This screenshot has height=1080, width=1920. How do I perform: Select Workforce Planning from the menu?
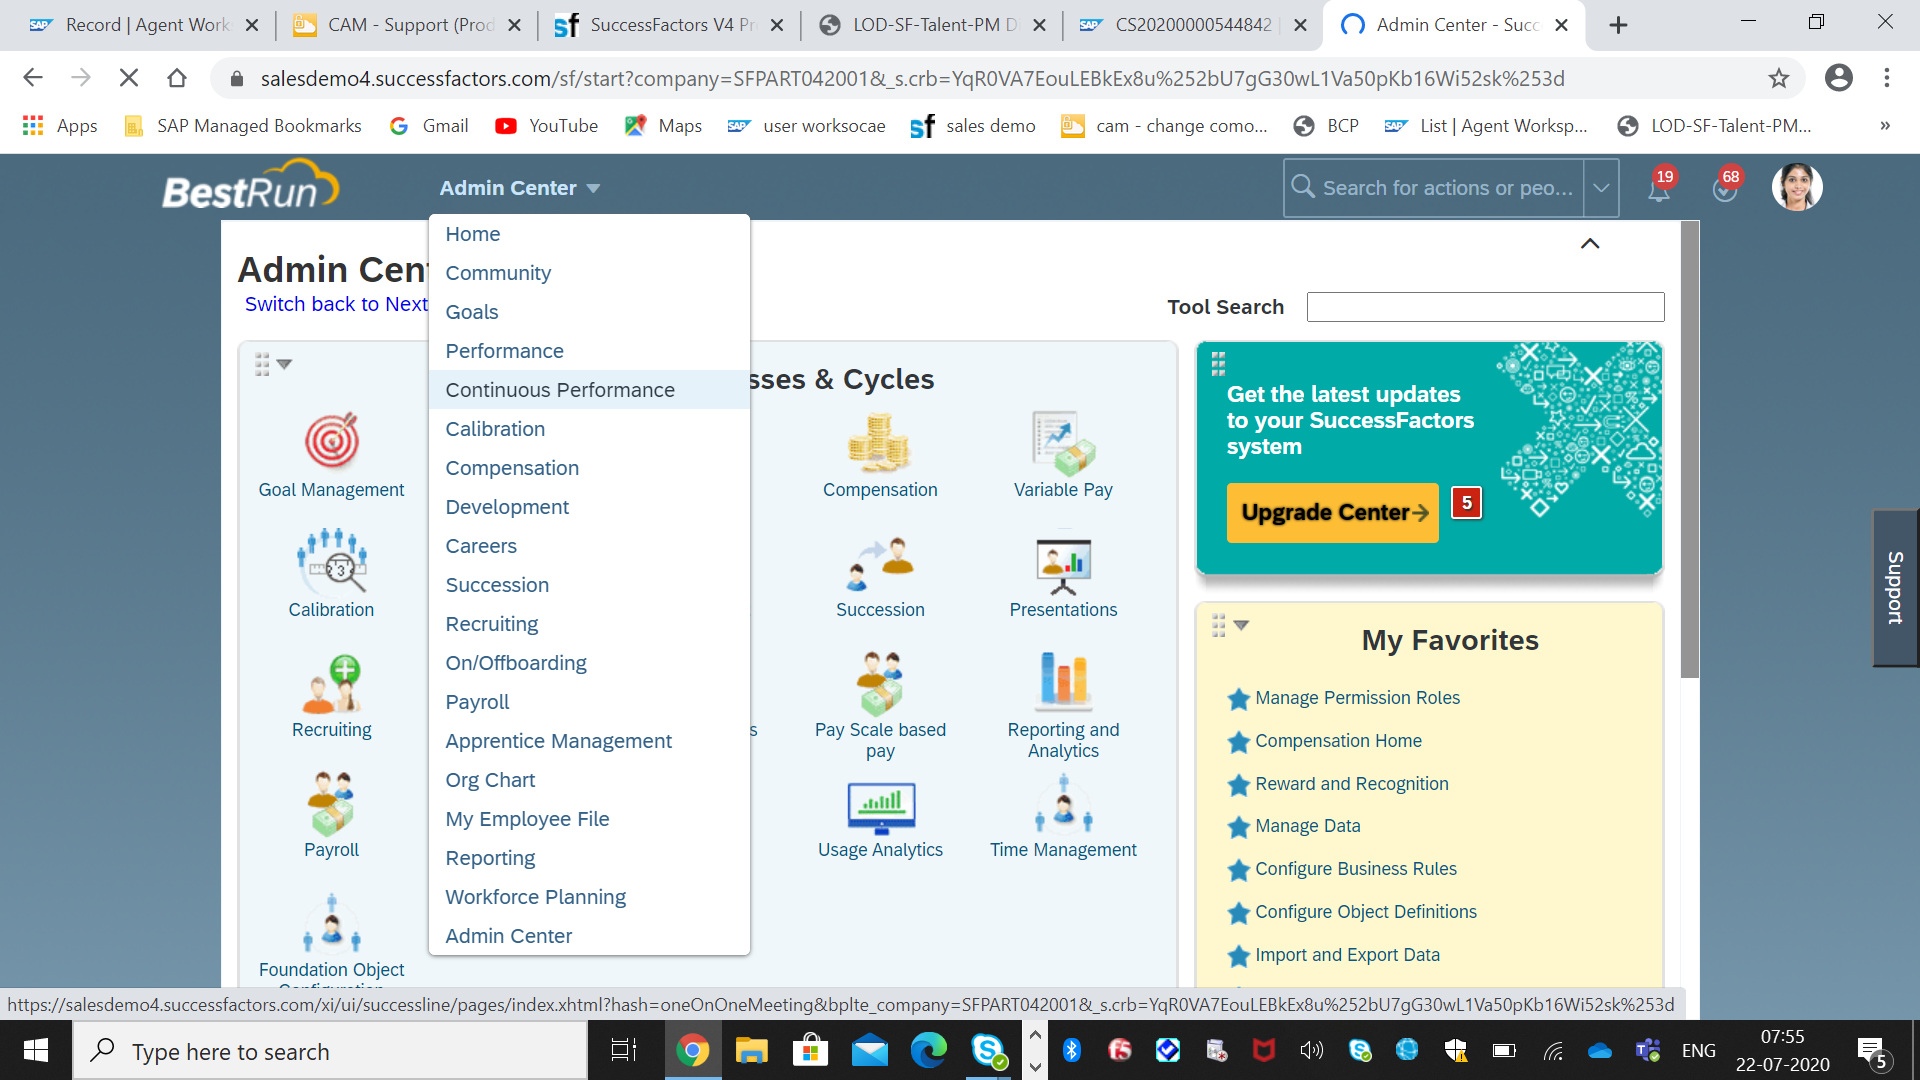[589, 897]
